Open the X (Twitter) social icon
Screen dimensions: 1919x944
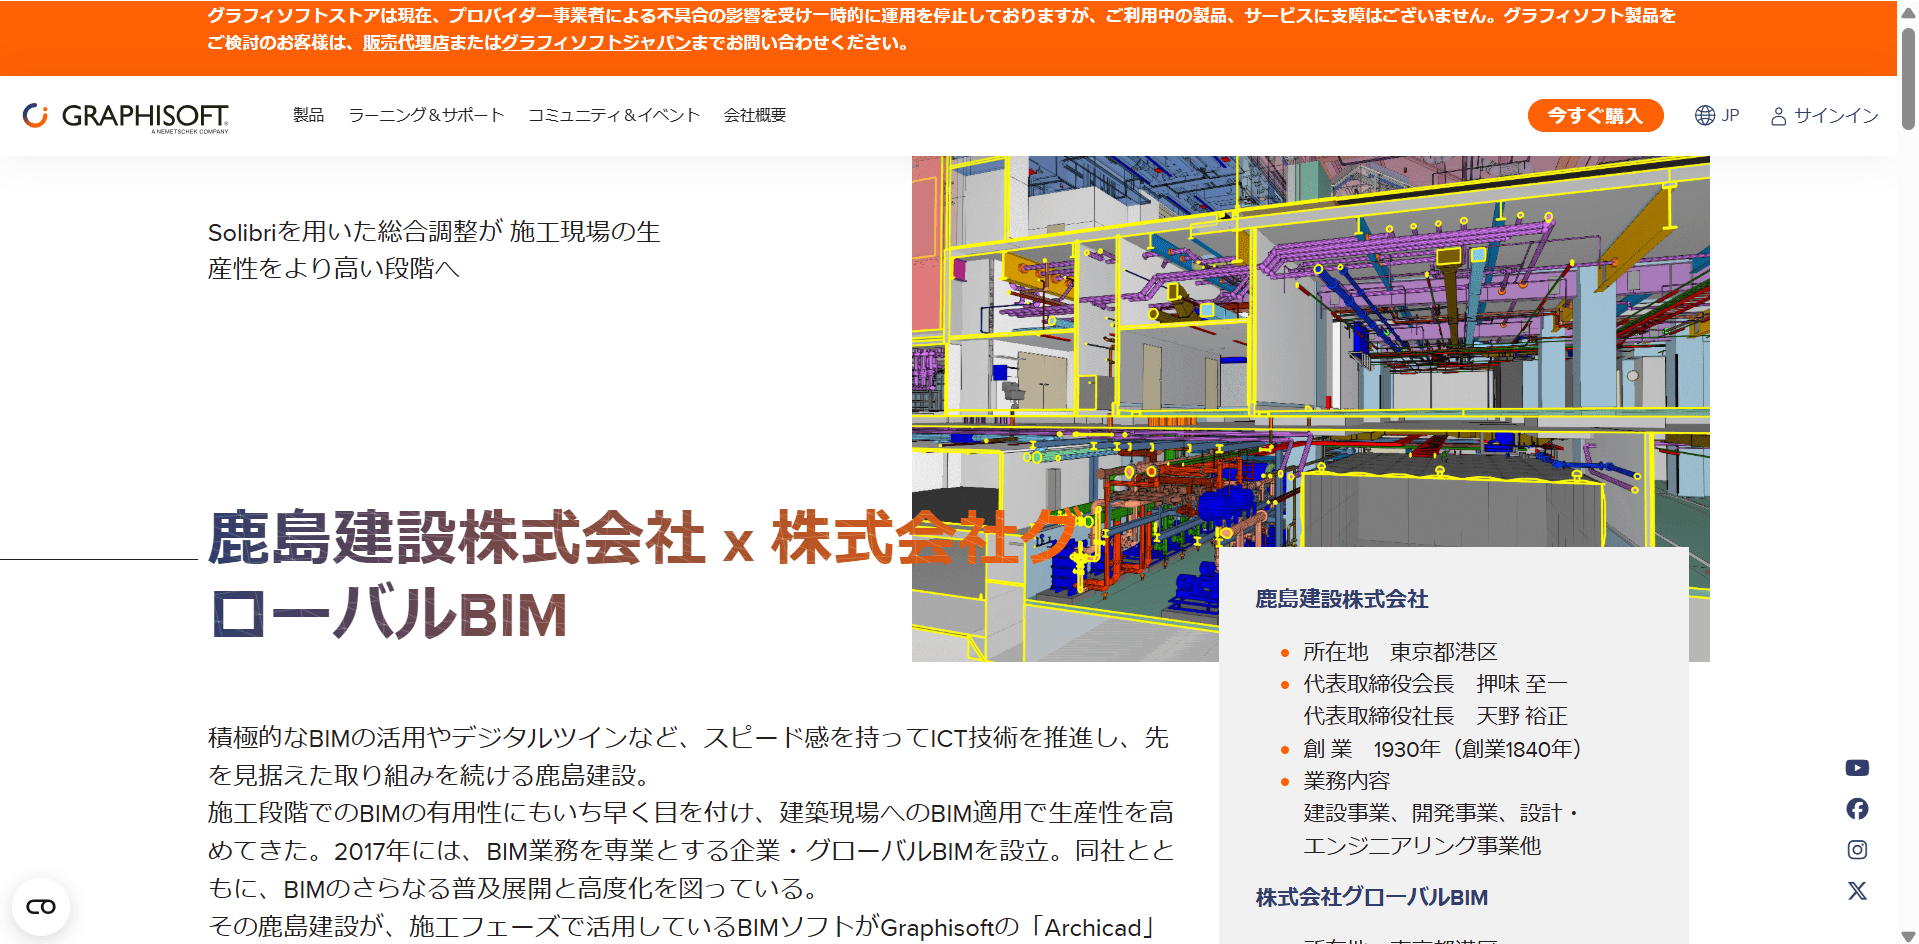[x=1857, y=891]
